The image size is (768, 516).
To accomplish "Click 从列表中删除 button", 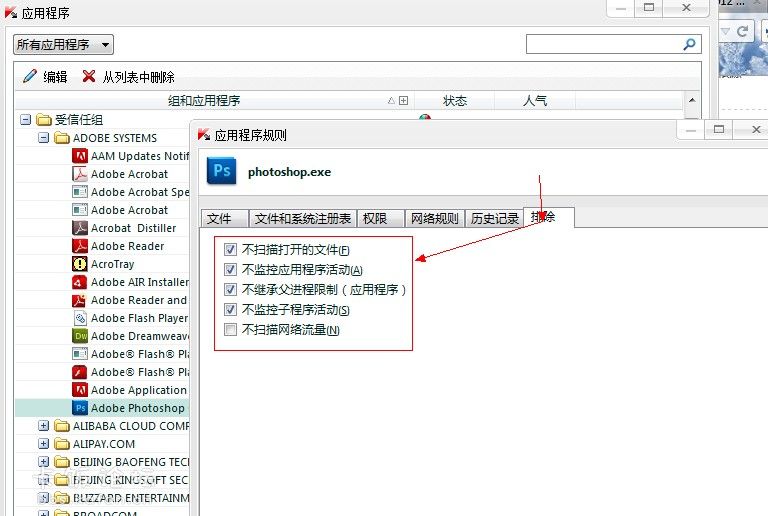I will [128, 76].
